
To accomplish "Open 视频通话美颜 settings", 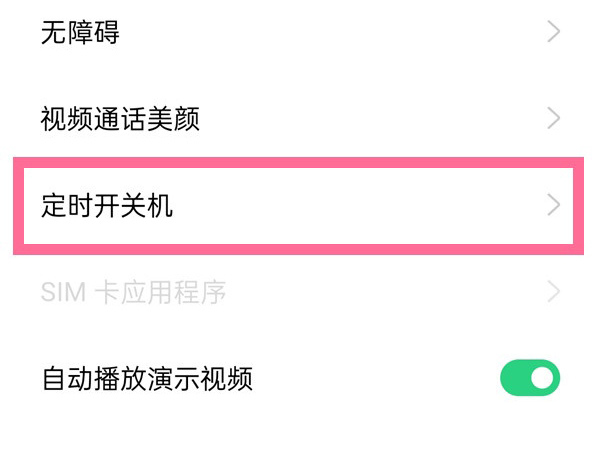I will (x=120, y=119).
